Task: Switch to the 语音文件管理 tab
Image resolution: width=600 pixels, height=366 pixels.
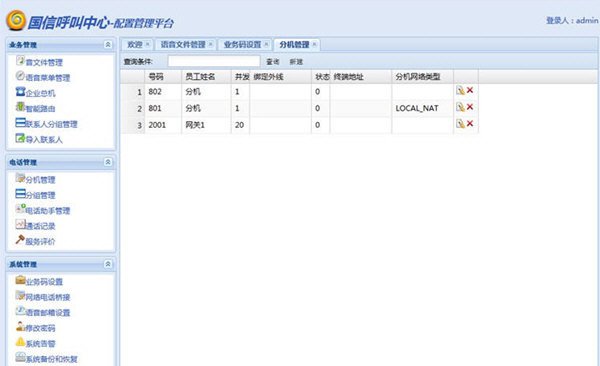Action: [x=183, y=45]
